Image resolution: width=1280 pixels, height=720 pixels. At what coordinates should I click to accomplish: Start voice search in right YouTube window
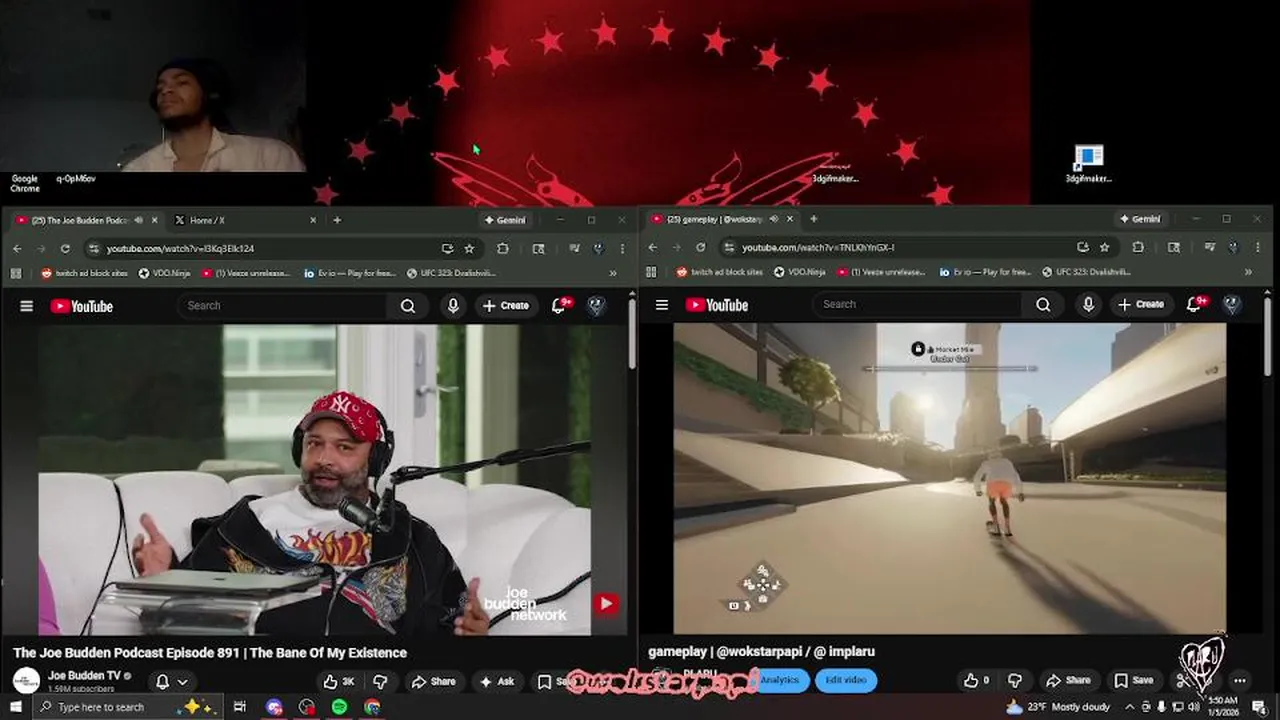[x=1088, y=305]
